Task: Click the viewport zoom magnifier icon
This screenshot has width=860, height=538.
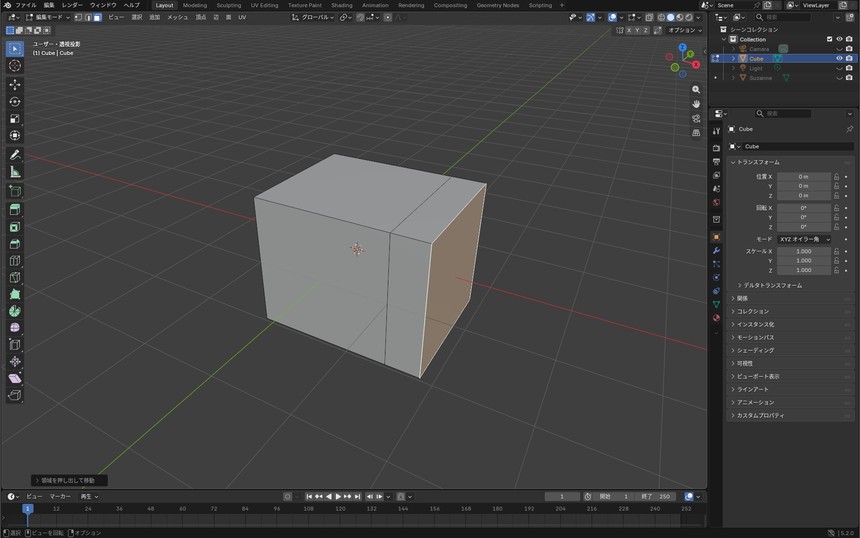Action: pos(696,89)
